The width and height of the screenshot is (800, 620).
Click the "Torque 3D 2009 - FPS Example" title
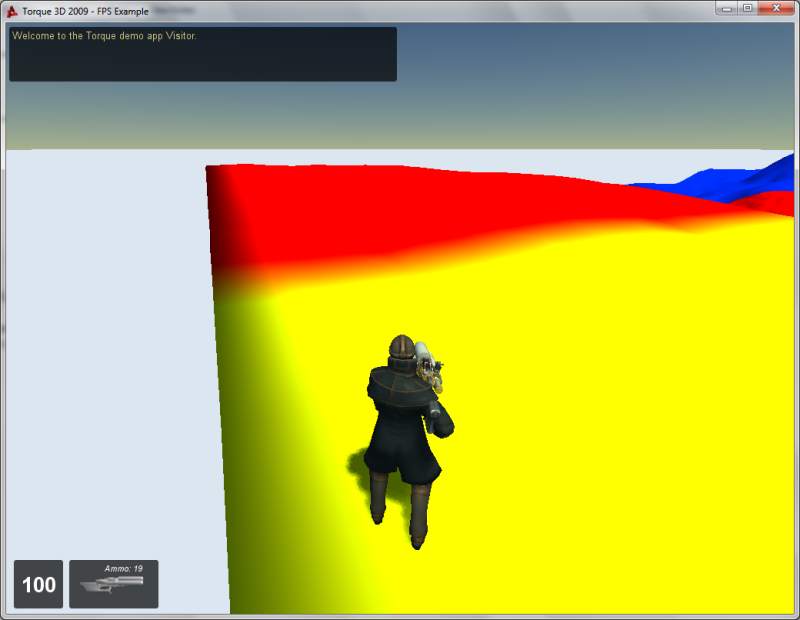(85, 11)
